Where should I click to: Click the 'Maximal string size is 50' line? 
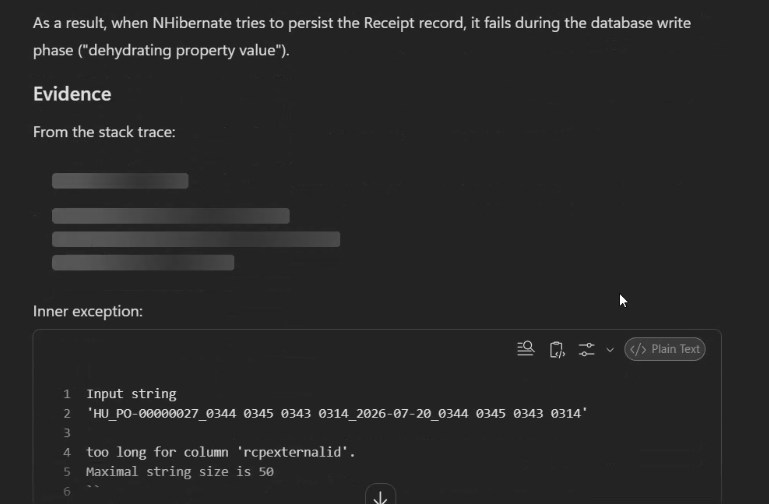[180, 472]
